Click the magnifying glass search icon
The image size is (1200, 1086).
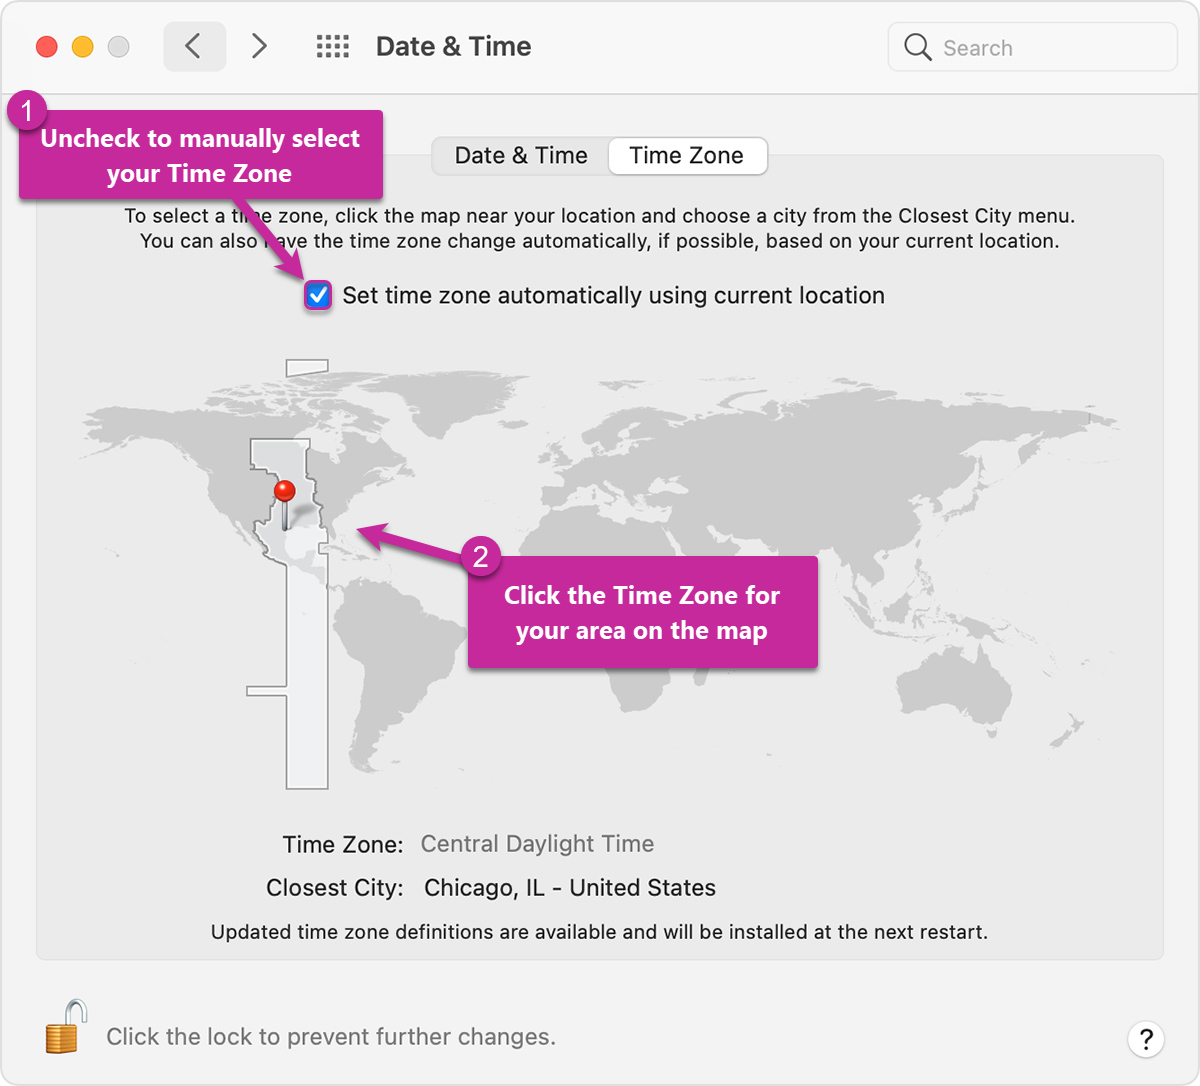pos(917,47)
